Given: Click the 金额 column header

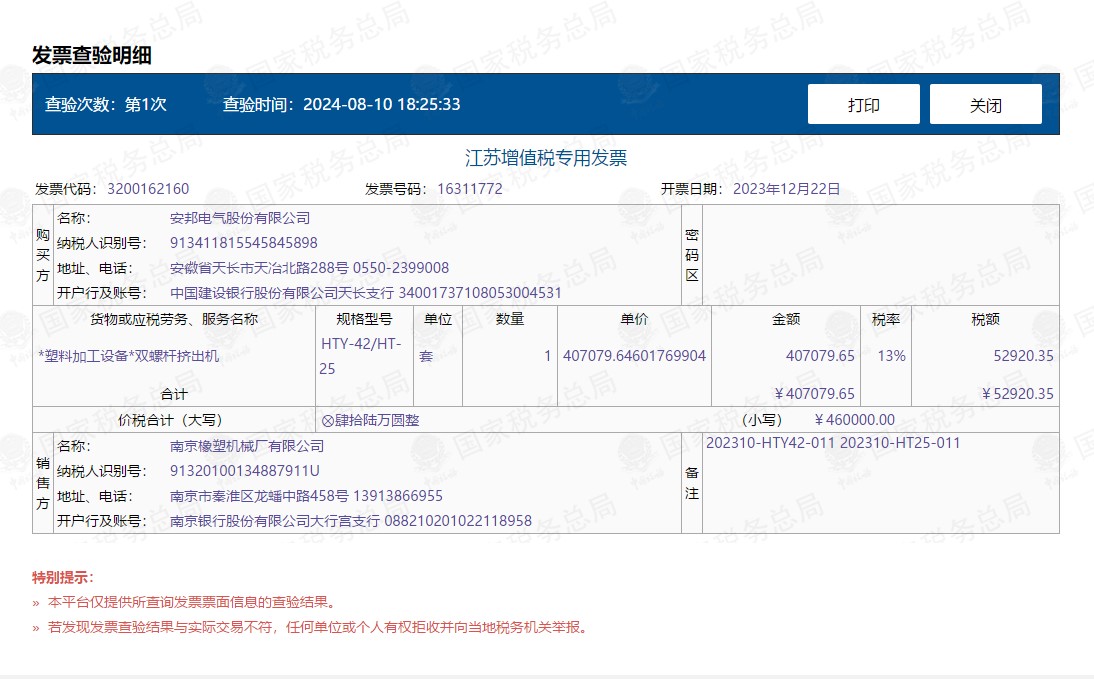Looking at the screenshot, I should tap(786, 319).
